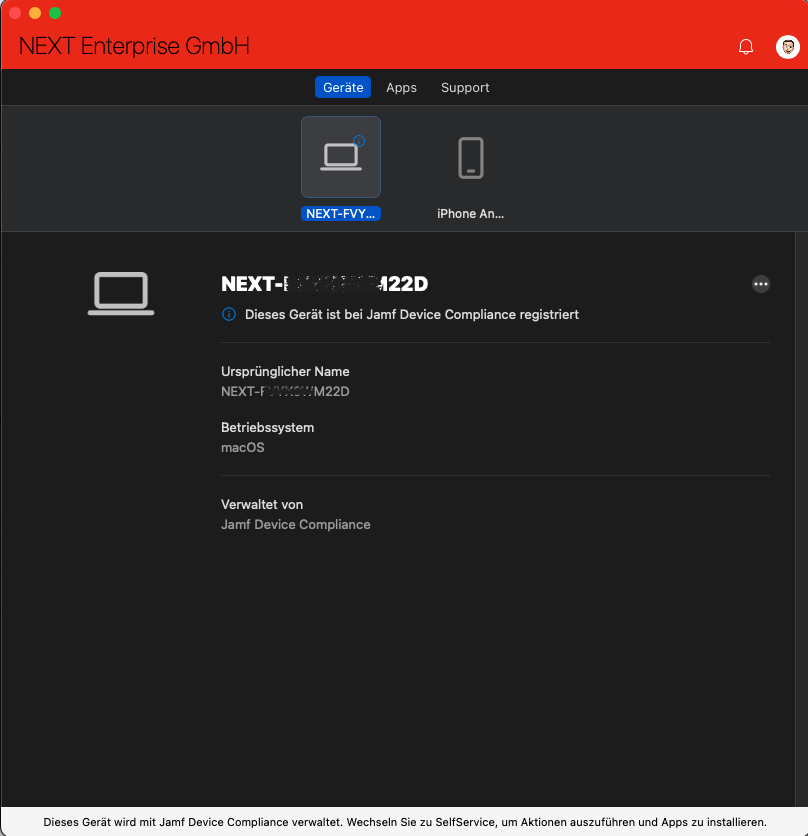This screenshot has height=836, width=808.
Task: Click the 'Dieses Gerät ist bei Jamf Device Compliance registriert' text
Action: click(412, 315)
